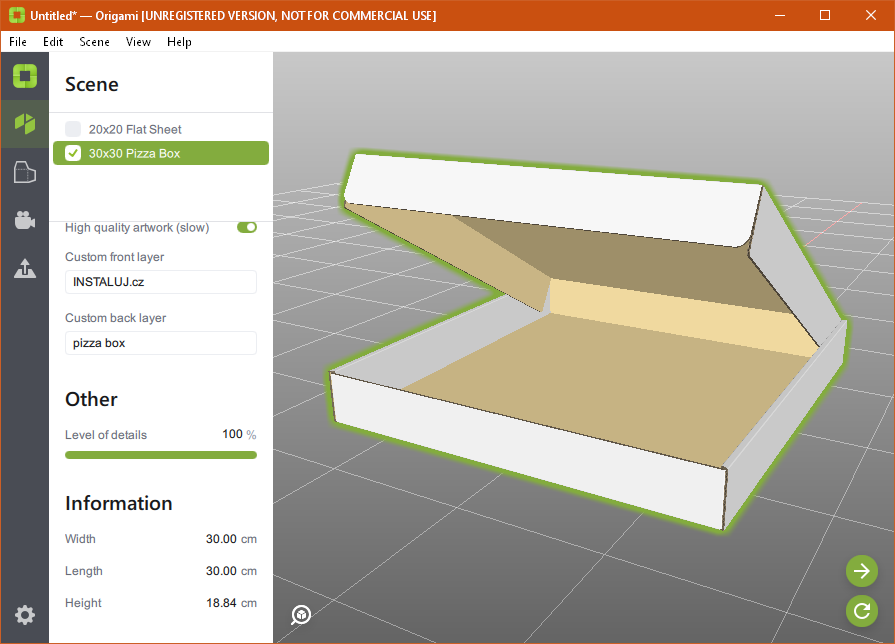Open the File menu
Viewport: 895px width, 644px height.
point(18,42)
